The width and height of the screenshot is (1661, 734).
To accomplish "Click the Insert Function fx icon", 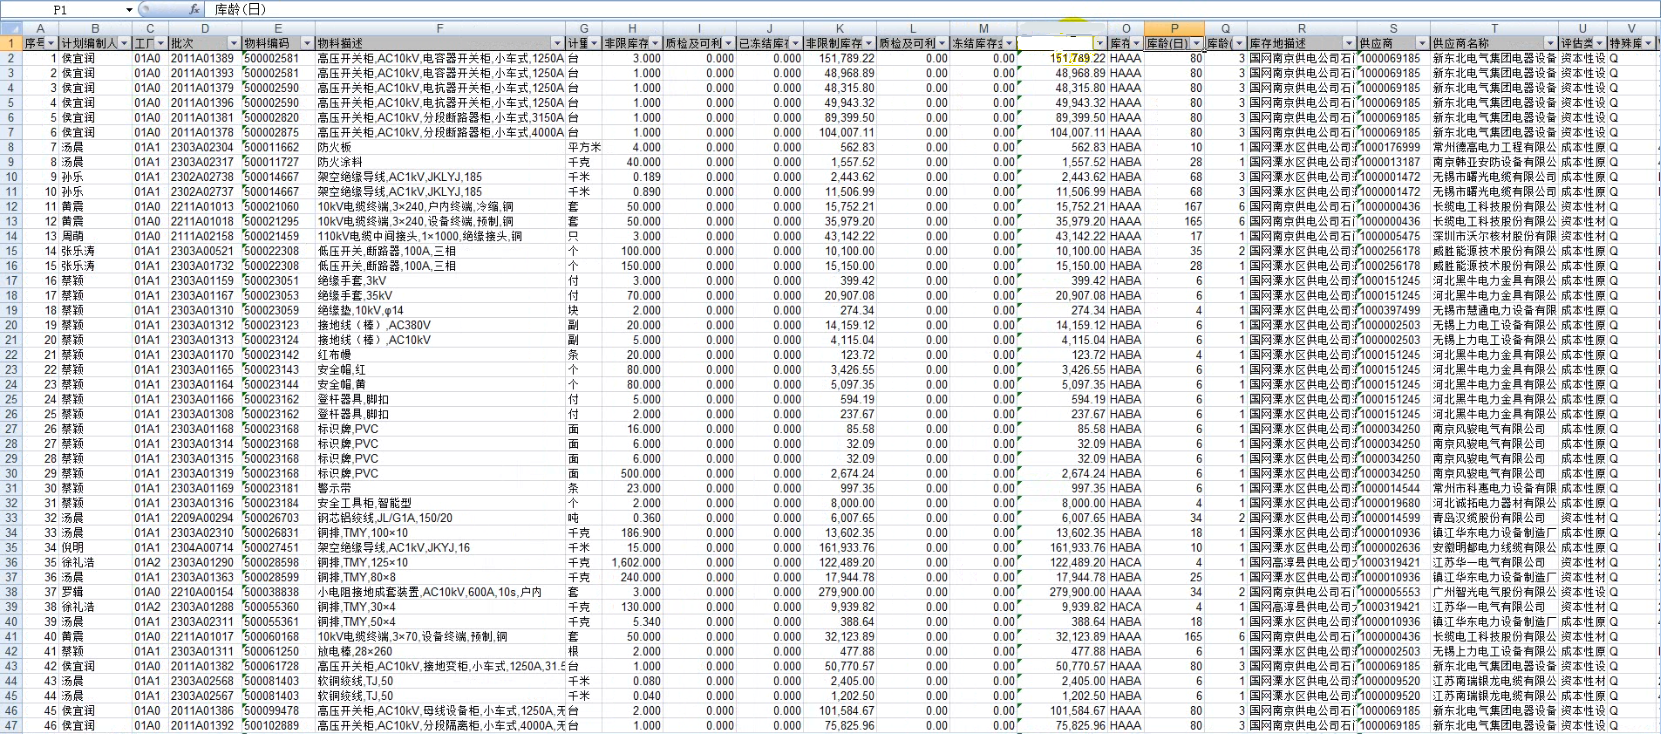I will click(x=195, y=9).
